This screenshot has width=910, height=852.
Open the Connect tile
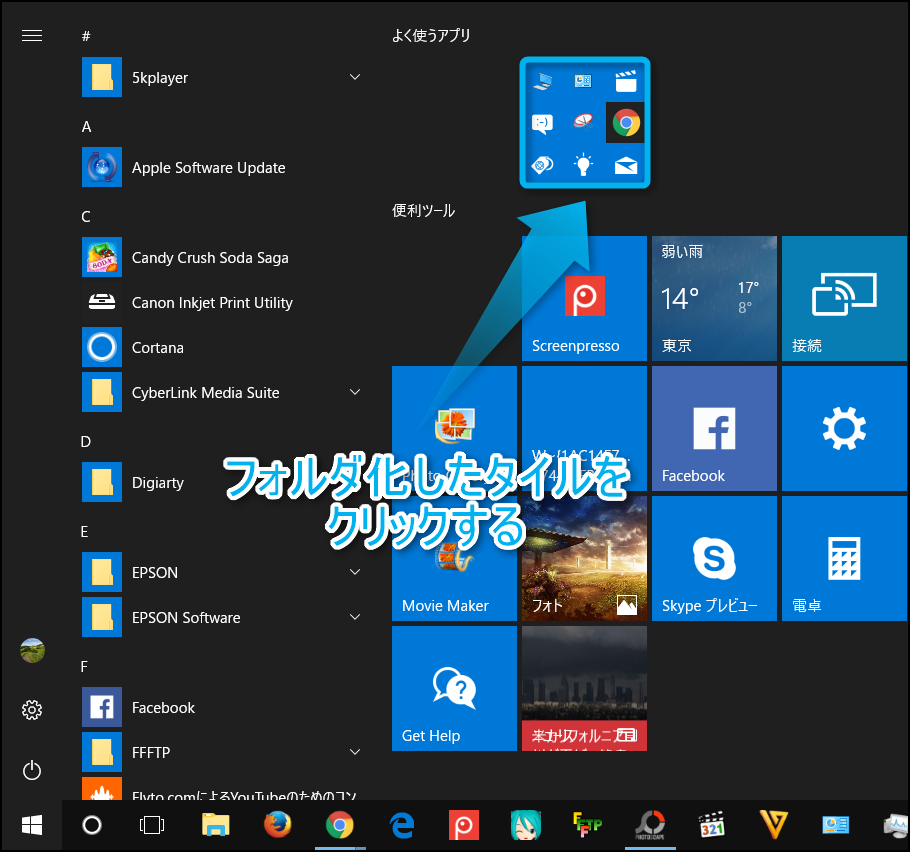(x=843, y=298)
